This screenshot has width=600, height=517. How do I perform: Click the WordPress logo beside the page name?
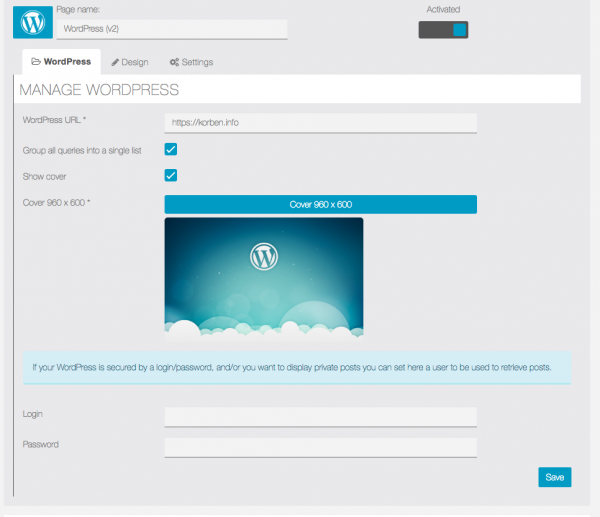[x=33, y=21]
